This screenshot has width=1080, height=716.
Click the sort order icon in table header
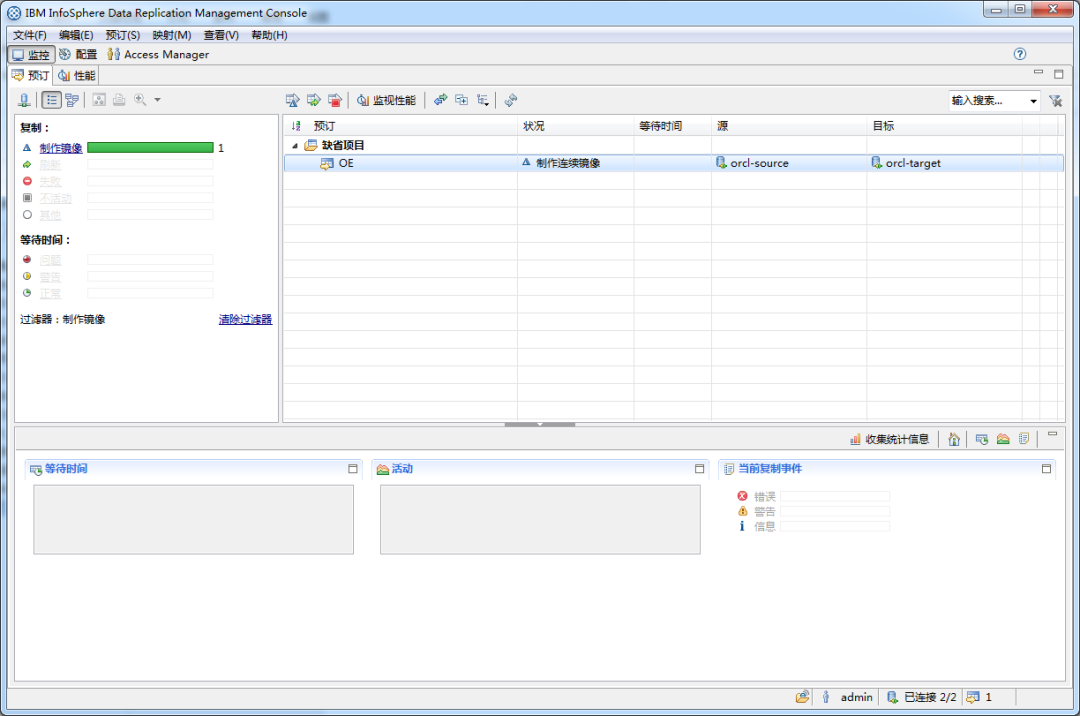click(296, 126)
